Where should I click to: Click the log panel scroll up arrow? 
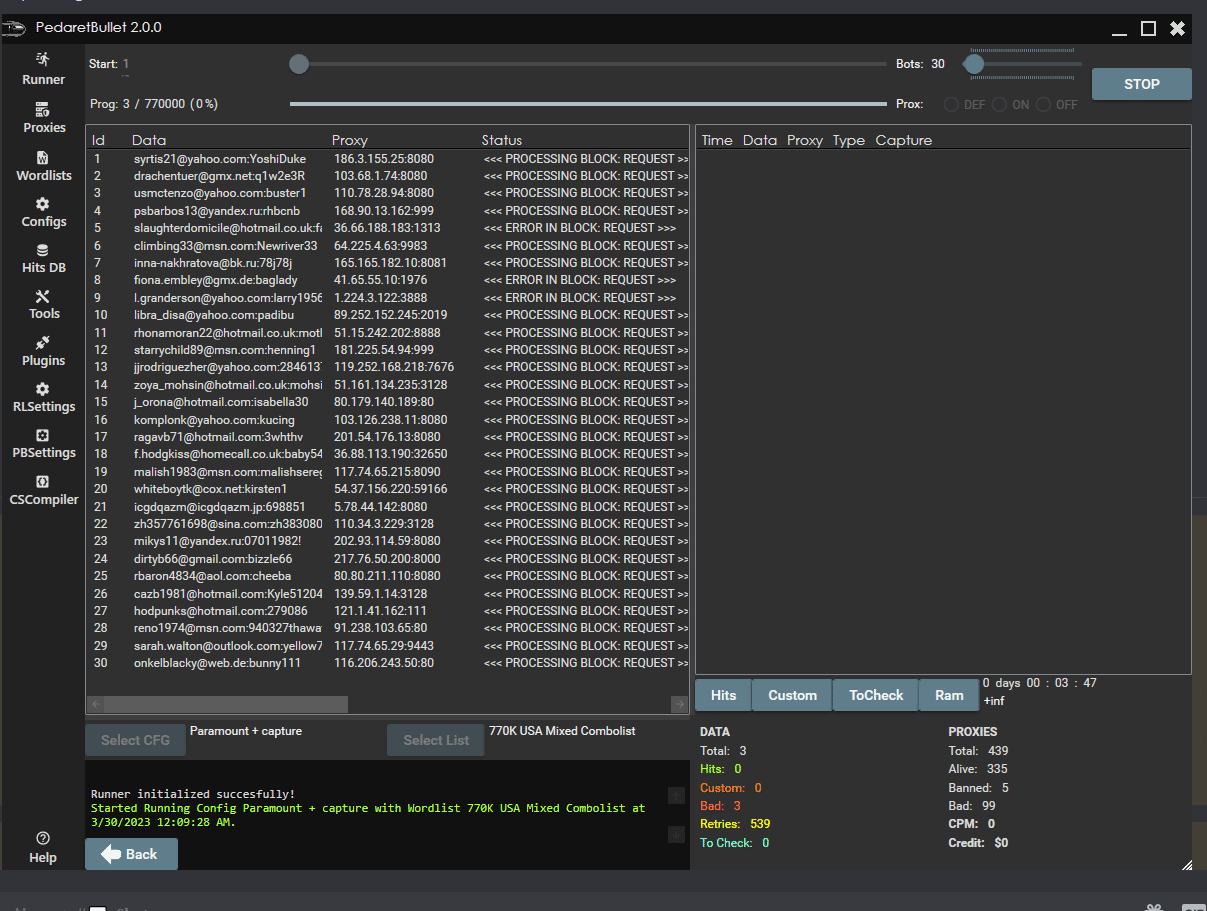(676, 796)
